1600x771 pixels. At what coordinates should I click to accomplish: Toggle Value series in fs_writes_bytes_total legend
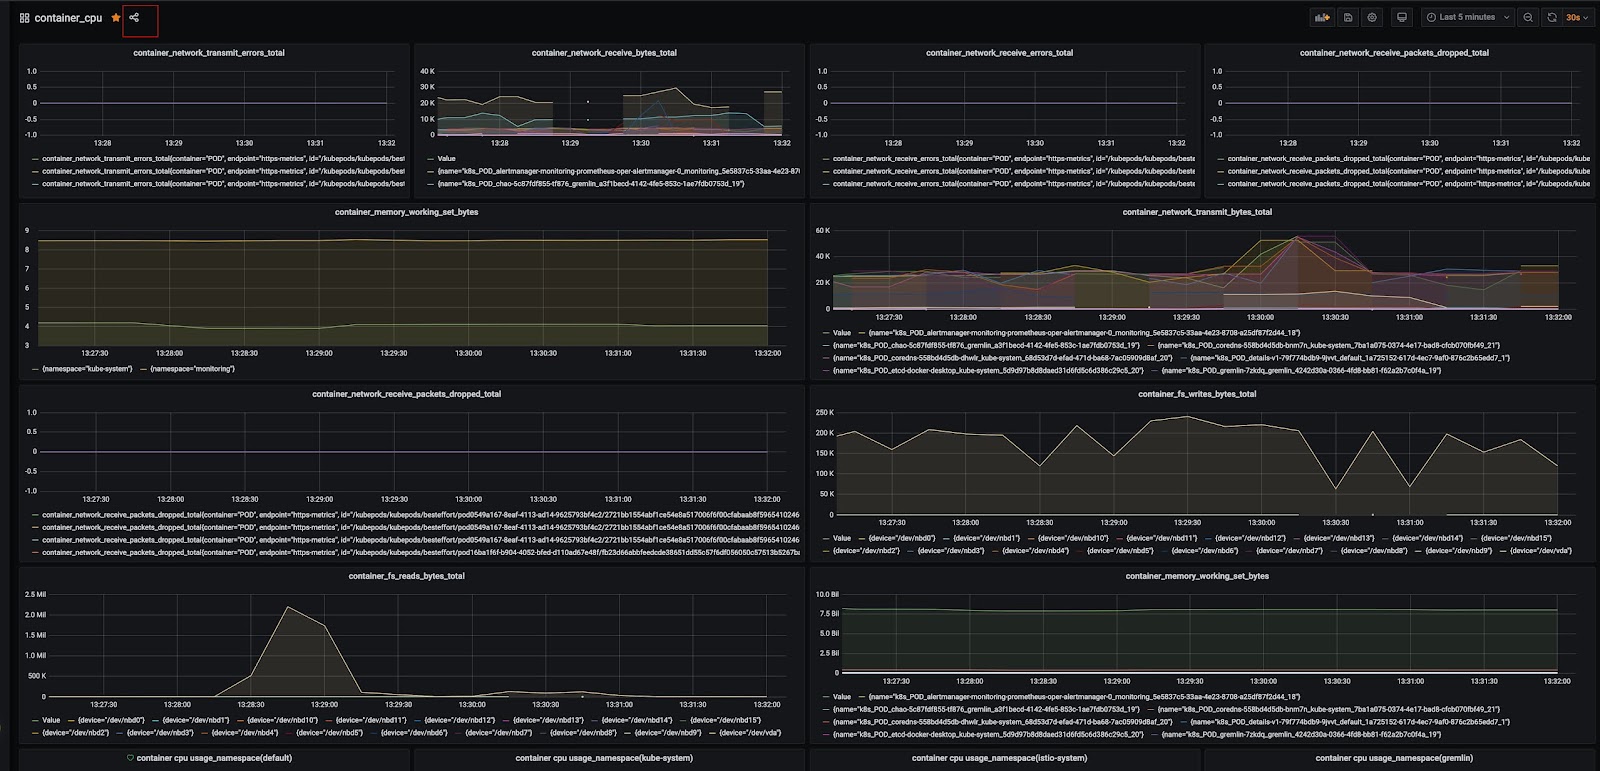[x=842, y=538]
